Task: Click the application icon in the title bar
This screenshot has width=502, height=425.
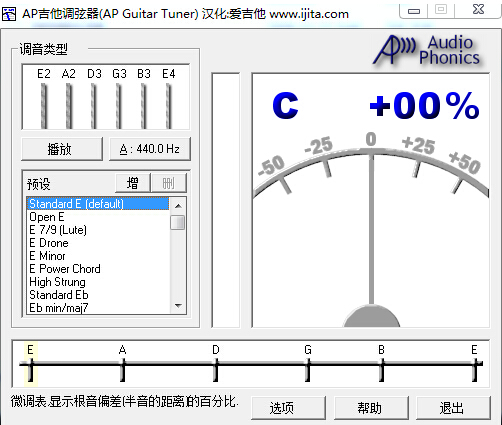Action: click(x=9, y=14)
